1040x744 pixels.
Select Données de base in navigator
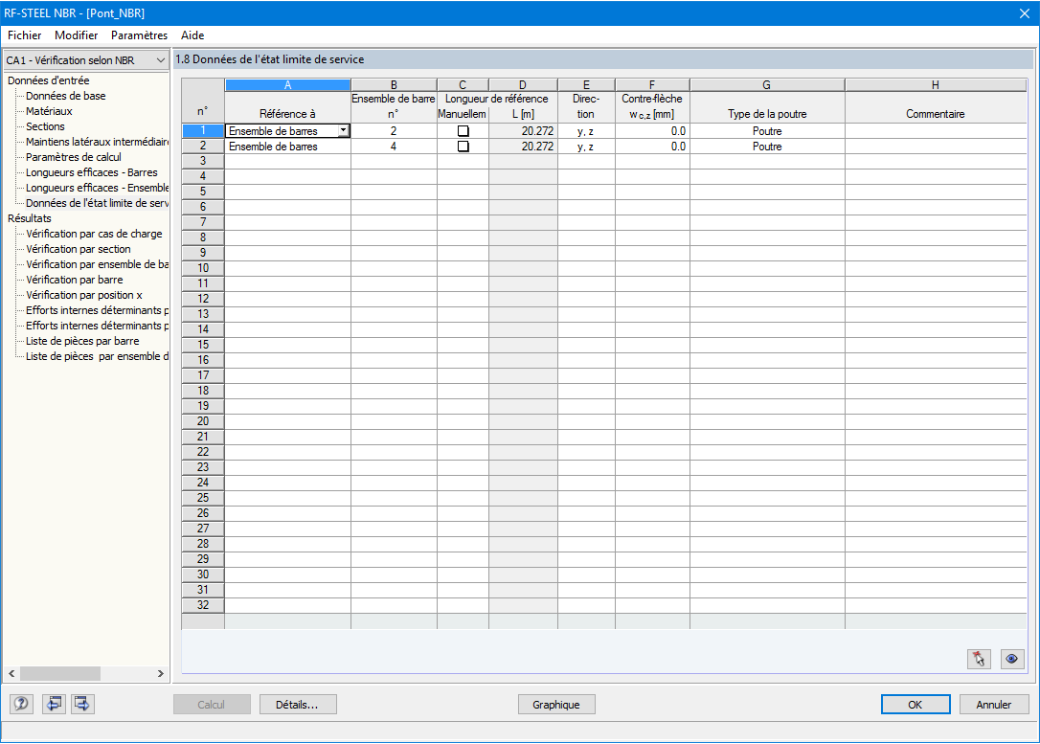[x=66, y=96]
